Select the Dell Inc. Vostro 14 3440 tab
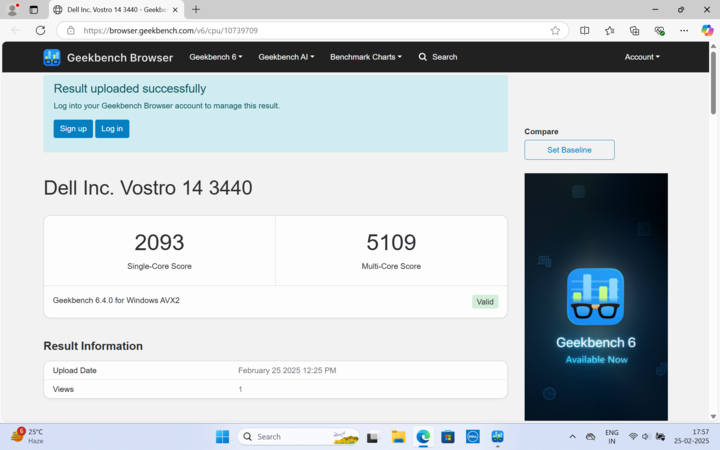Screen dimensions: 720x450 (116, 9)
